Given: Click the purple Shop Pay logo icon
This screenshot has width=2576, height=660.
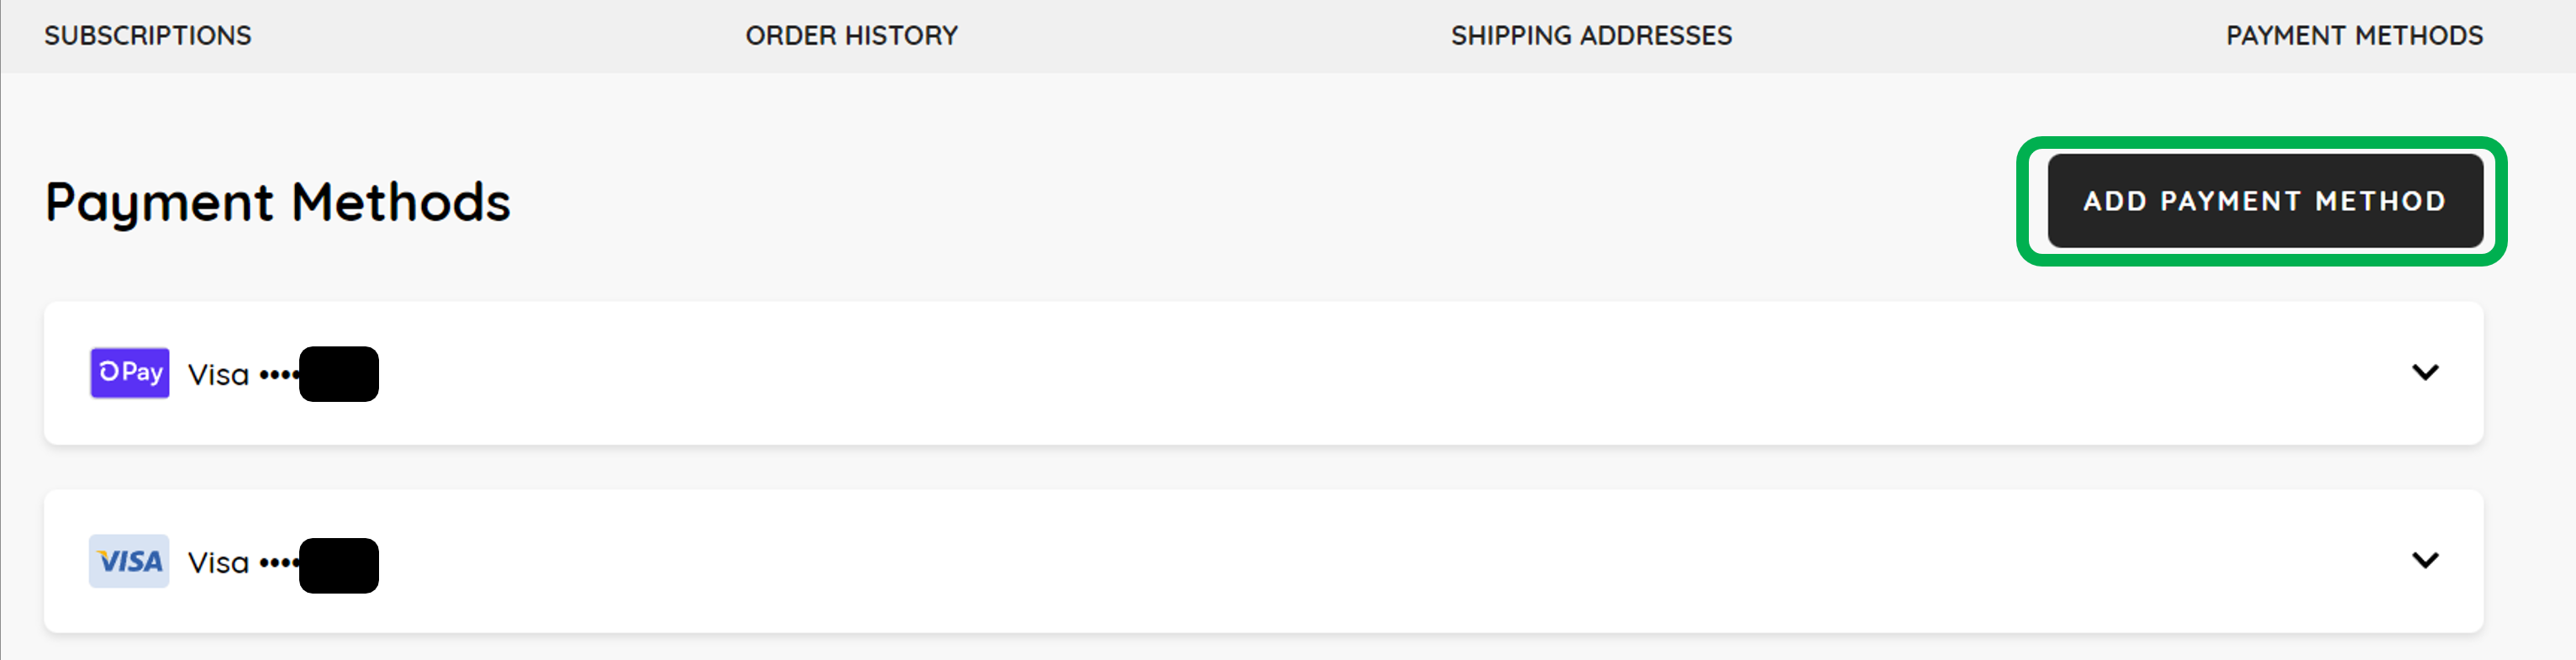Looking at the screenshot, I should pyautogui.click(x=130, y=373).
